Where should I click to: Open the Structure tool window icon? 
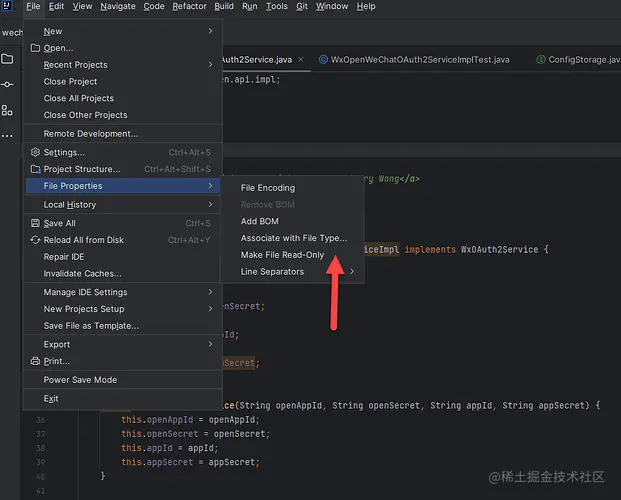tap(7, 110)
